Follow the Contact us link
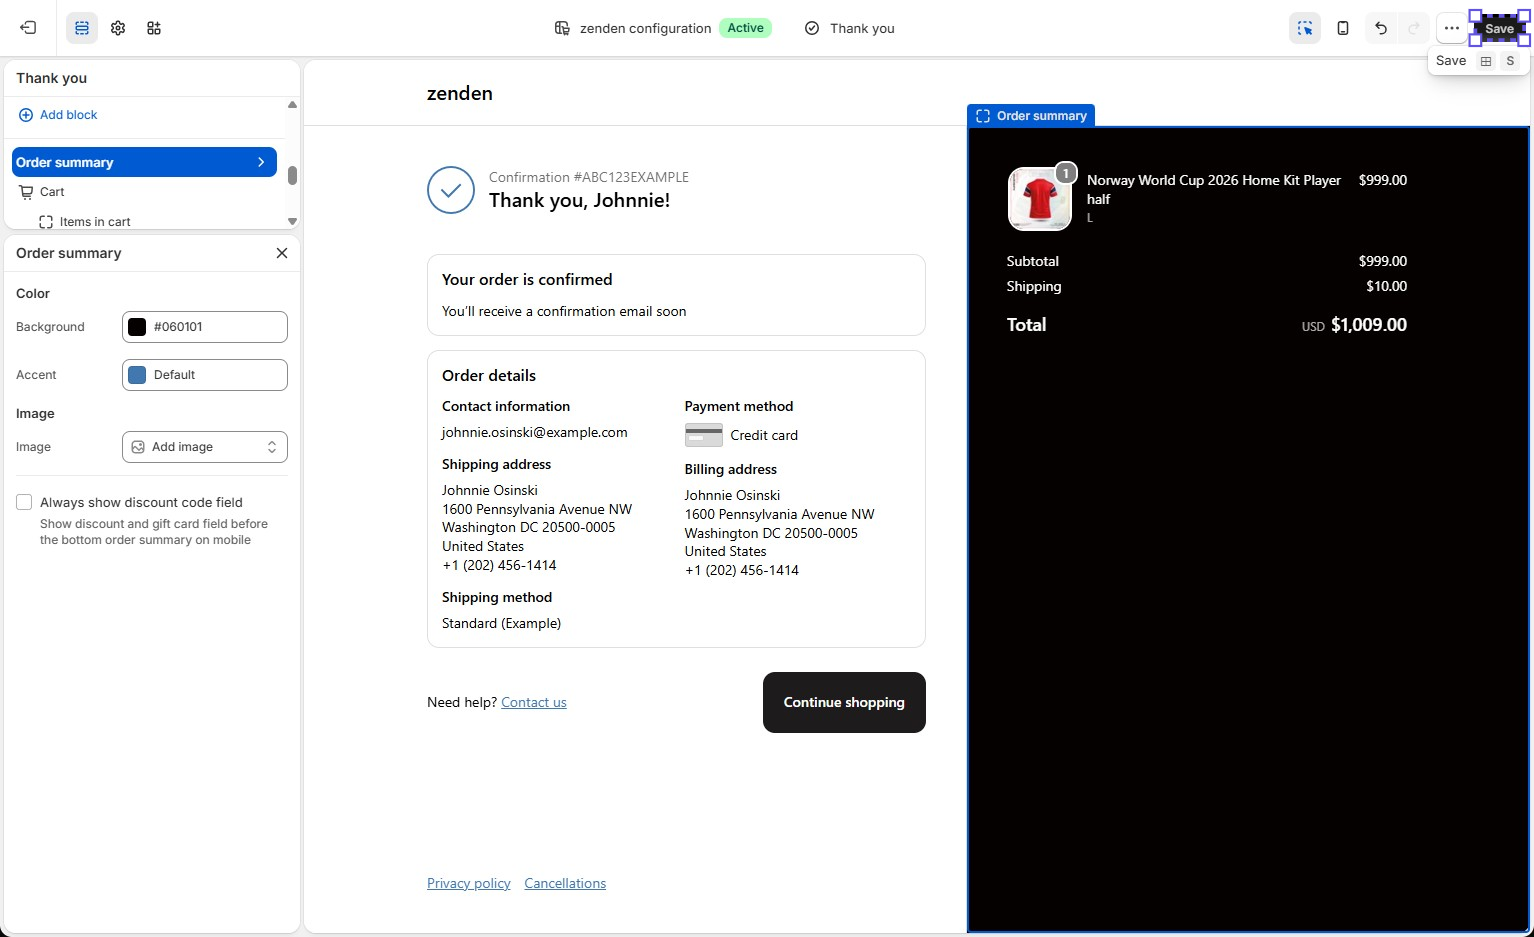Screen dimensions: 1534x937 (x=534, y=702)
